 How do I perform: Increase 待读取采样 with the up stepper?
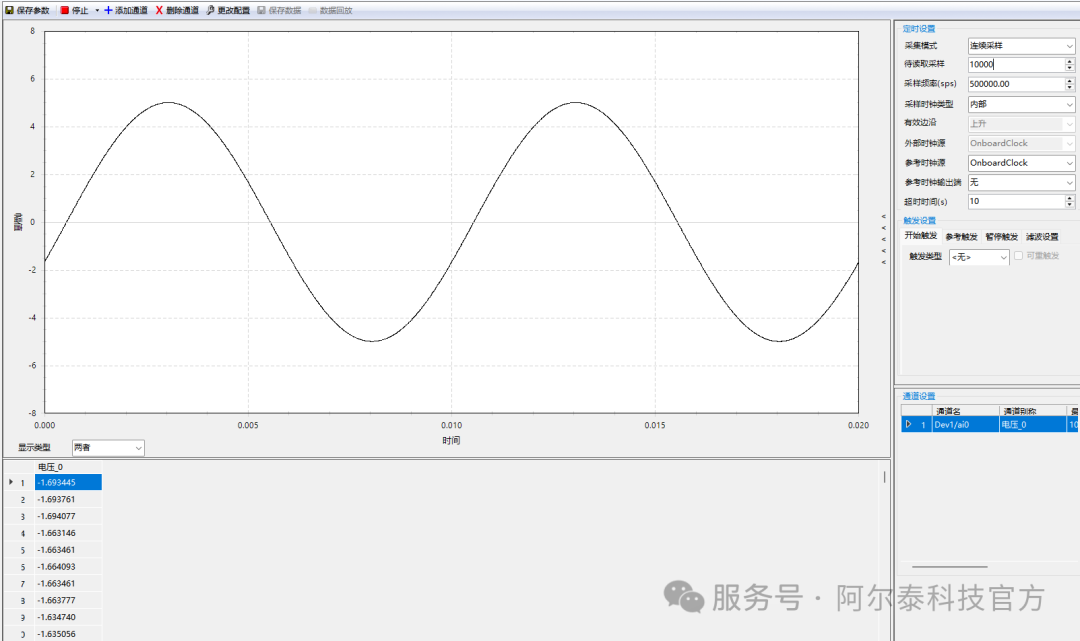(x=1069, y=61)
